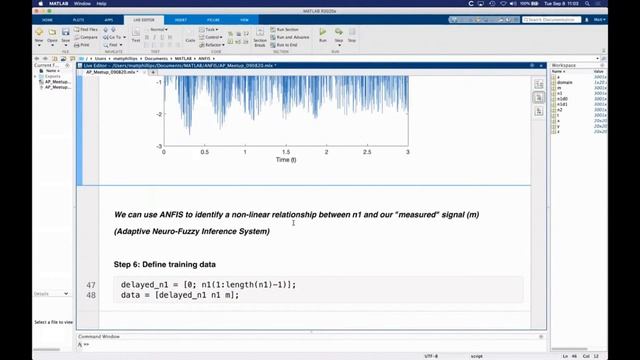Screen dimensions: 640x360
Task: Click the Print button in the ribbon
Action: coord(82,45)
